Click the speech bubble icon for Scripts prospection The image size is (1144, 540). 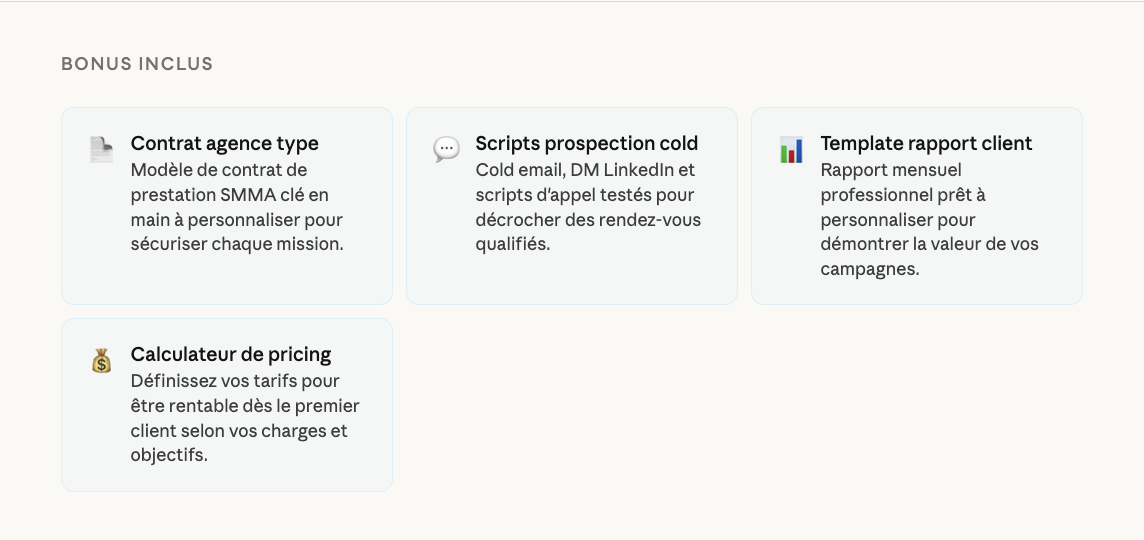tap(446, 150)
